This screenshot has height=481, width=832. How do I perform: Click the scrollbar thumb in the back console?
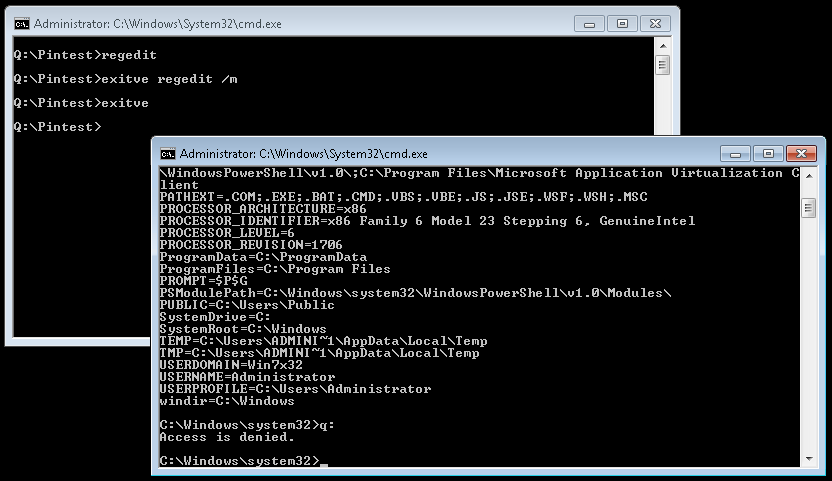pyautogui.click(x=662, y=66)
